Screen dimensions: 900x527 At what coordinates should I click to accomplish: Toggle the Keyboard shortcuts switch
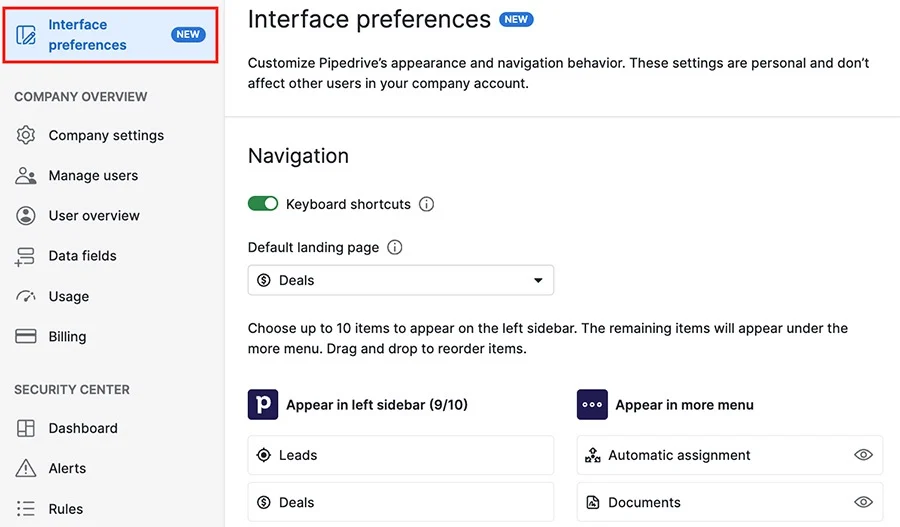263,204
